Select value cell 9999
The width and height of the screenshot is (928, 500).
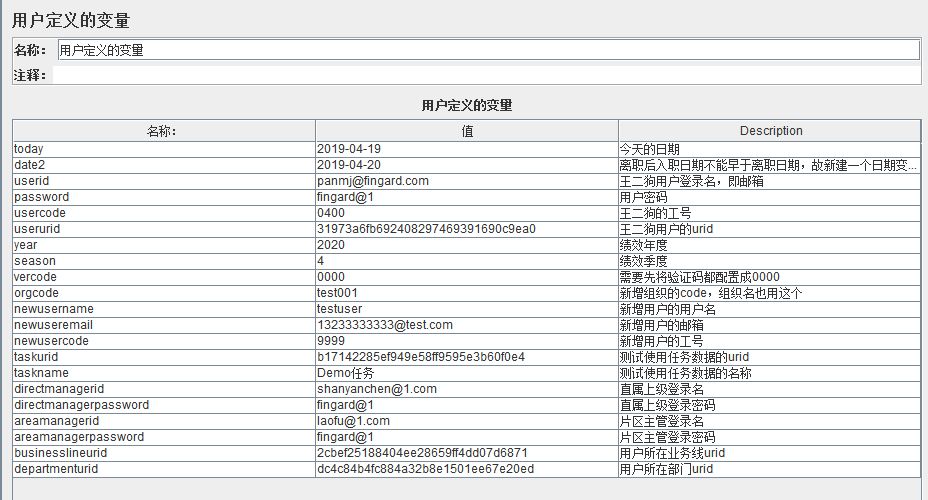click(467, 341)
